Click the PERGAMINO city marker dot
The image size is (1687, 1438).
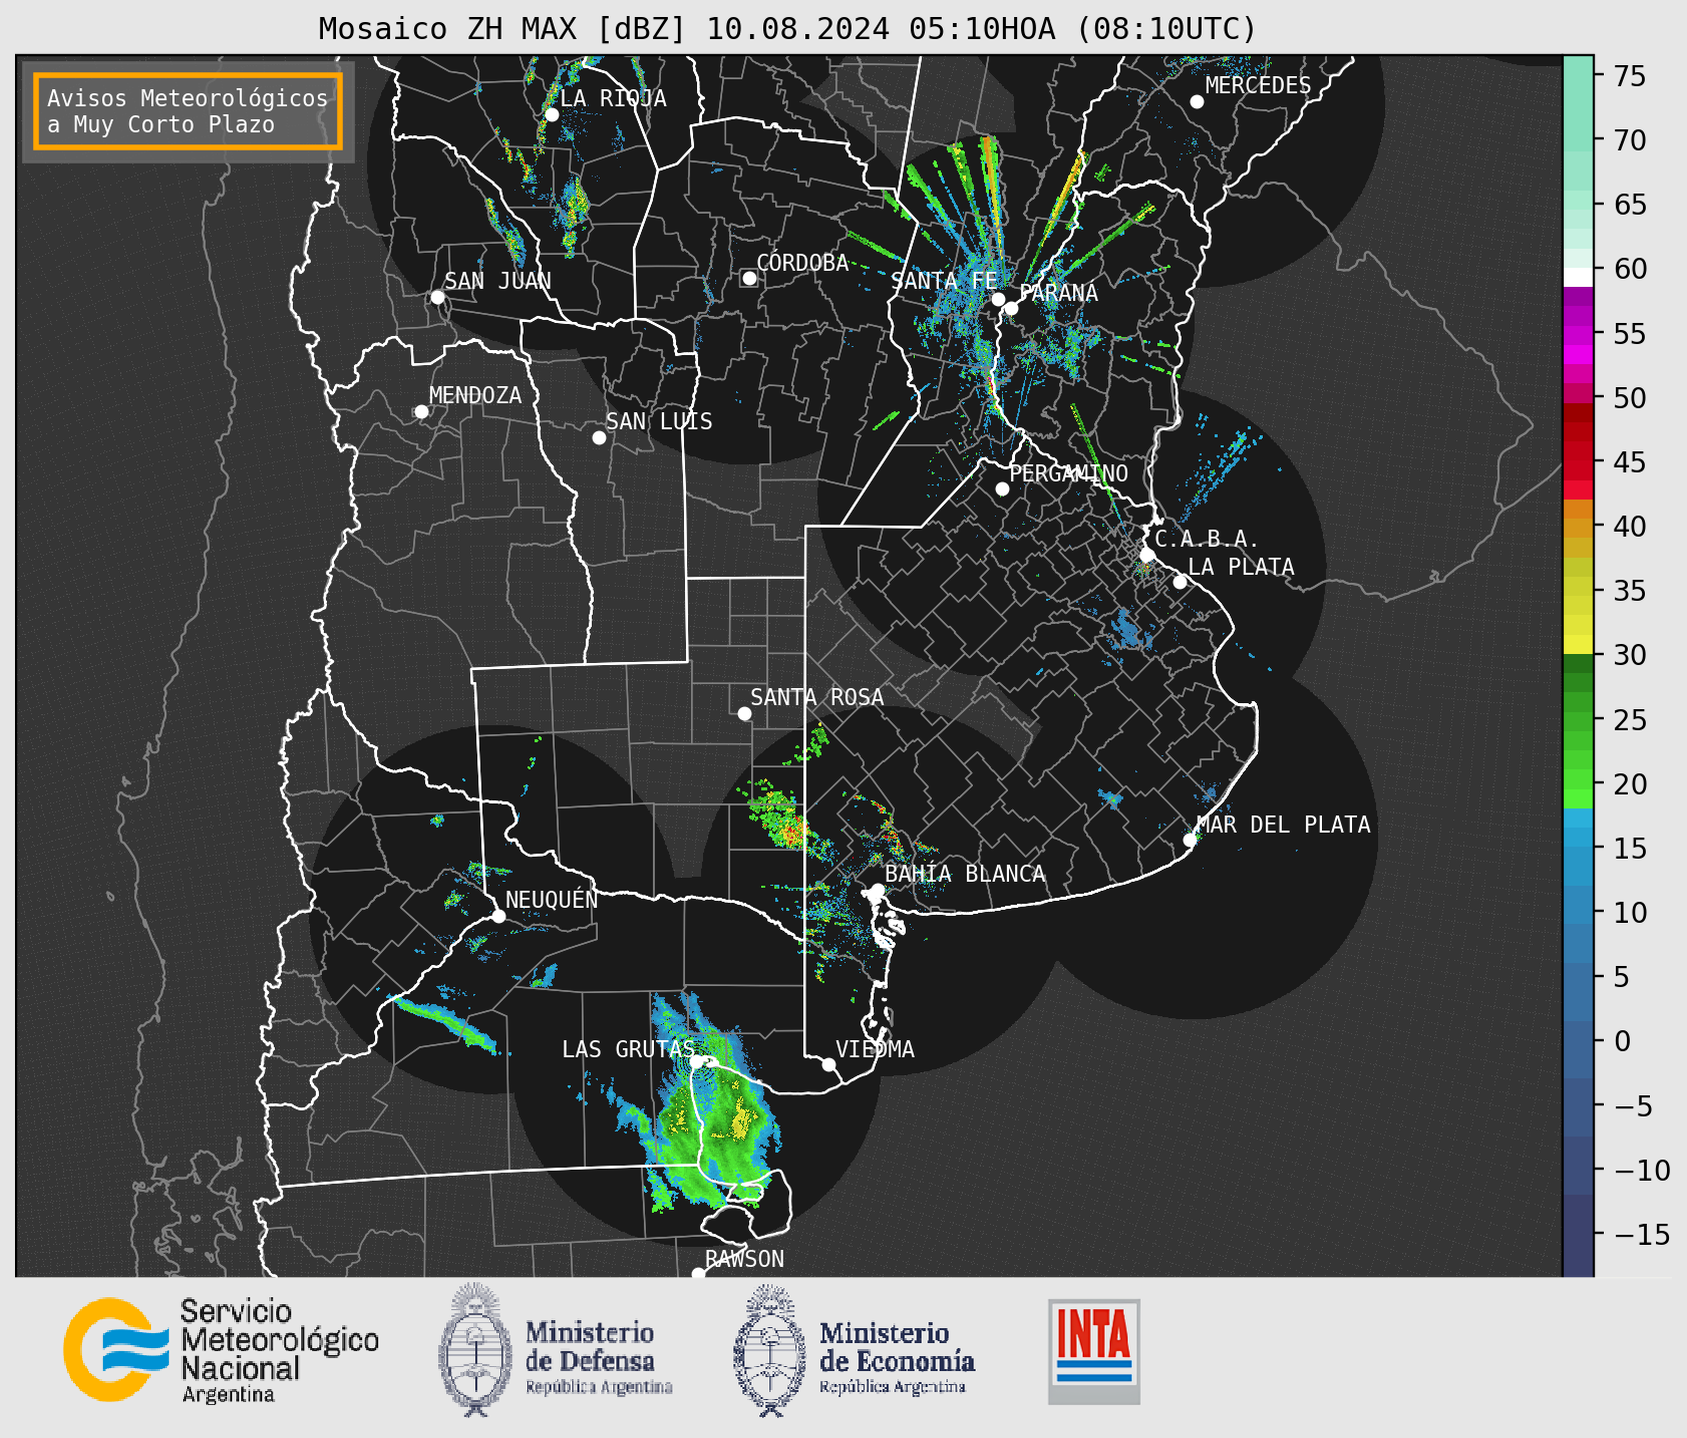pyautogui.click(x=1002, y=489)
